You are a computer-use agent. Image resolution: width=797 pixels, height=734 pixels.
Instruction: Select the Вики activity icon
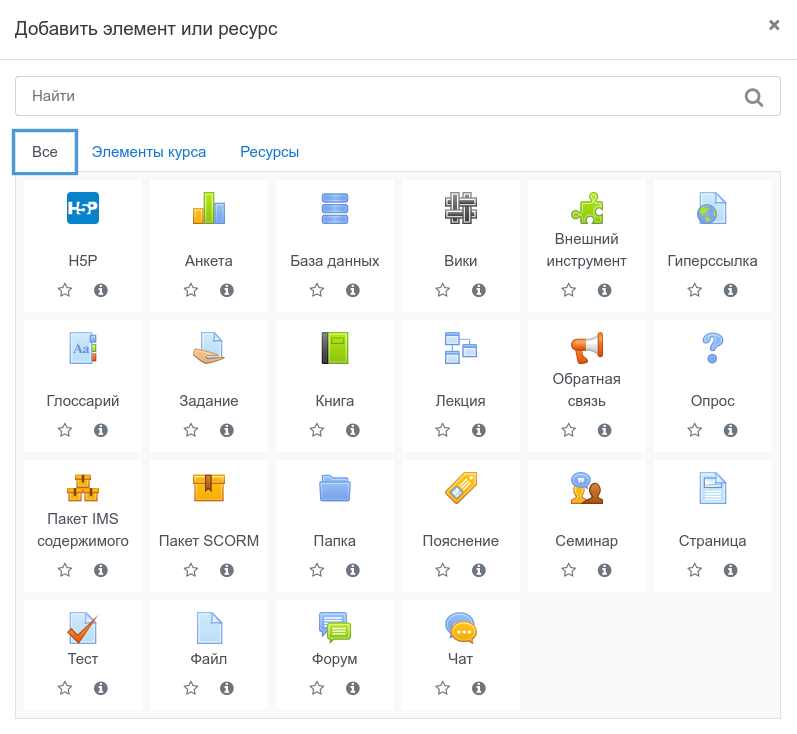(461, 208)
